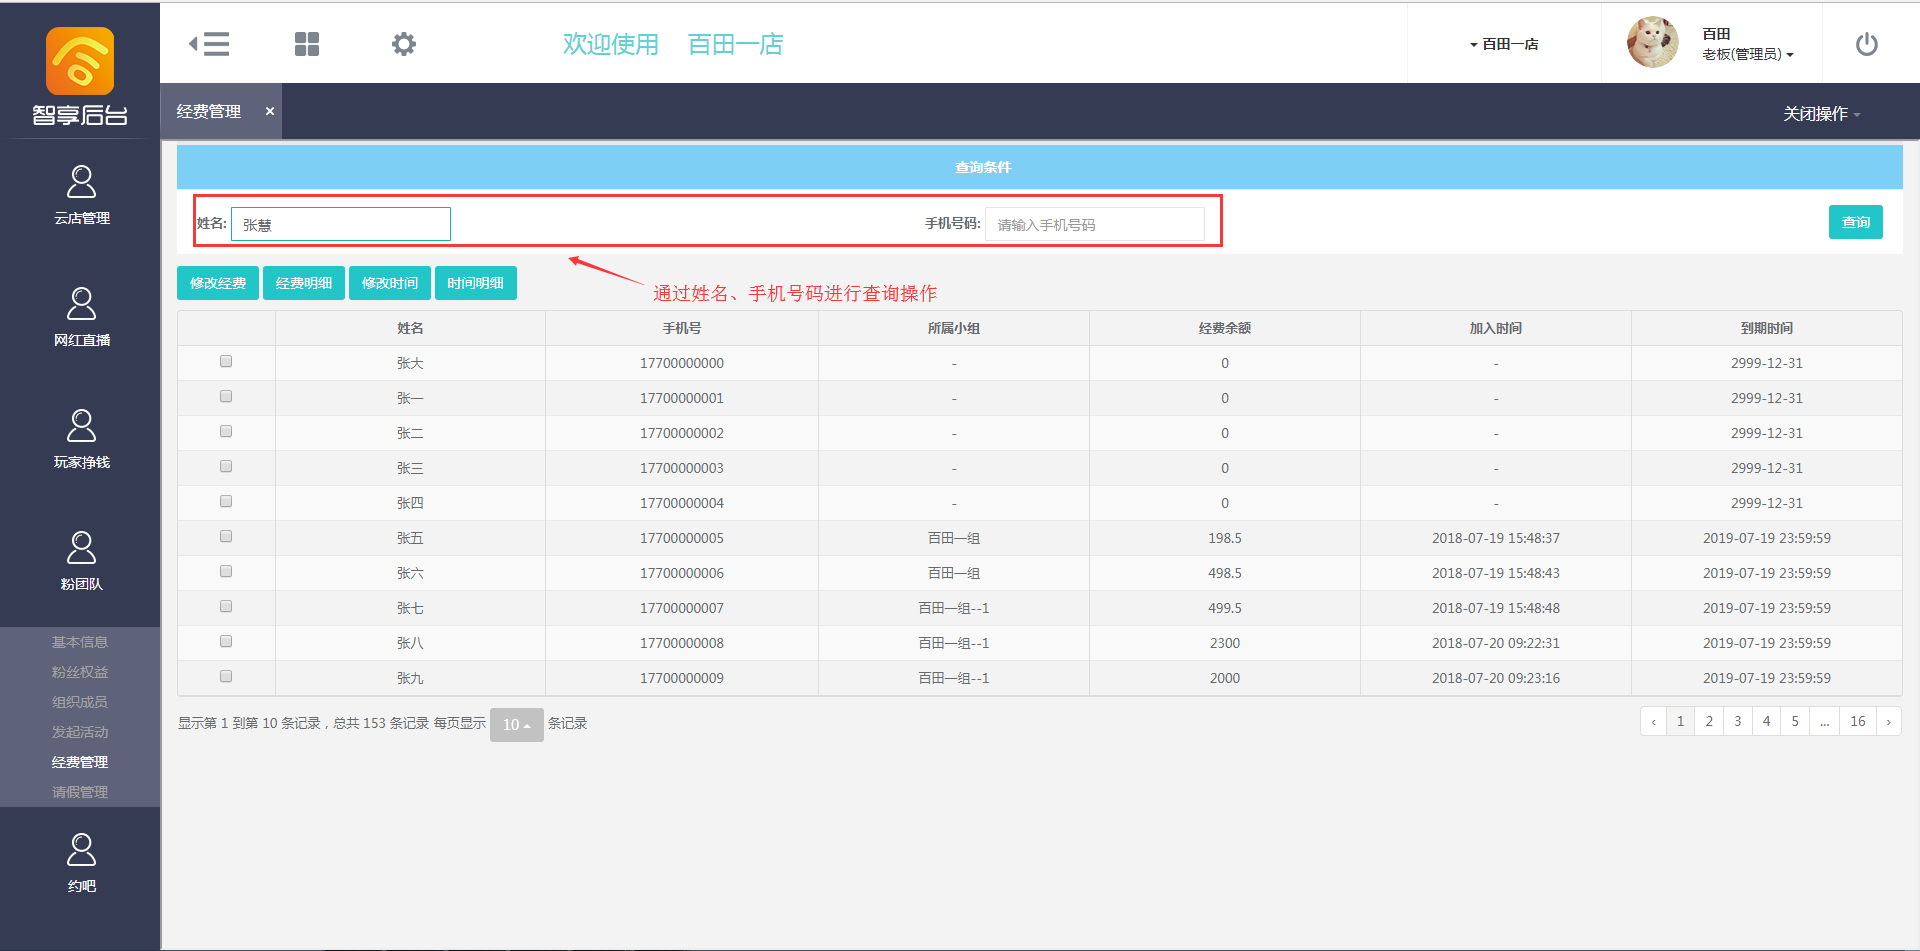
Task: Click balance value 198.5
Action: click(1225, 538)
